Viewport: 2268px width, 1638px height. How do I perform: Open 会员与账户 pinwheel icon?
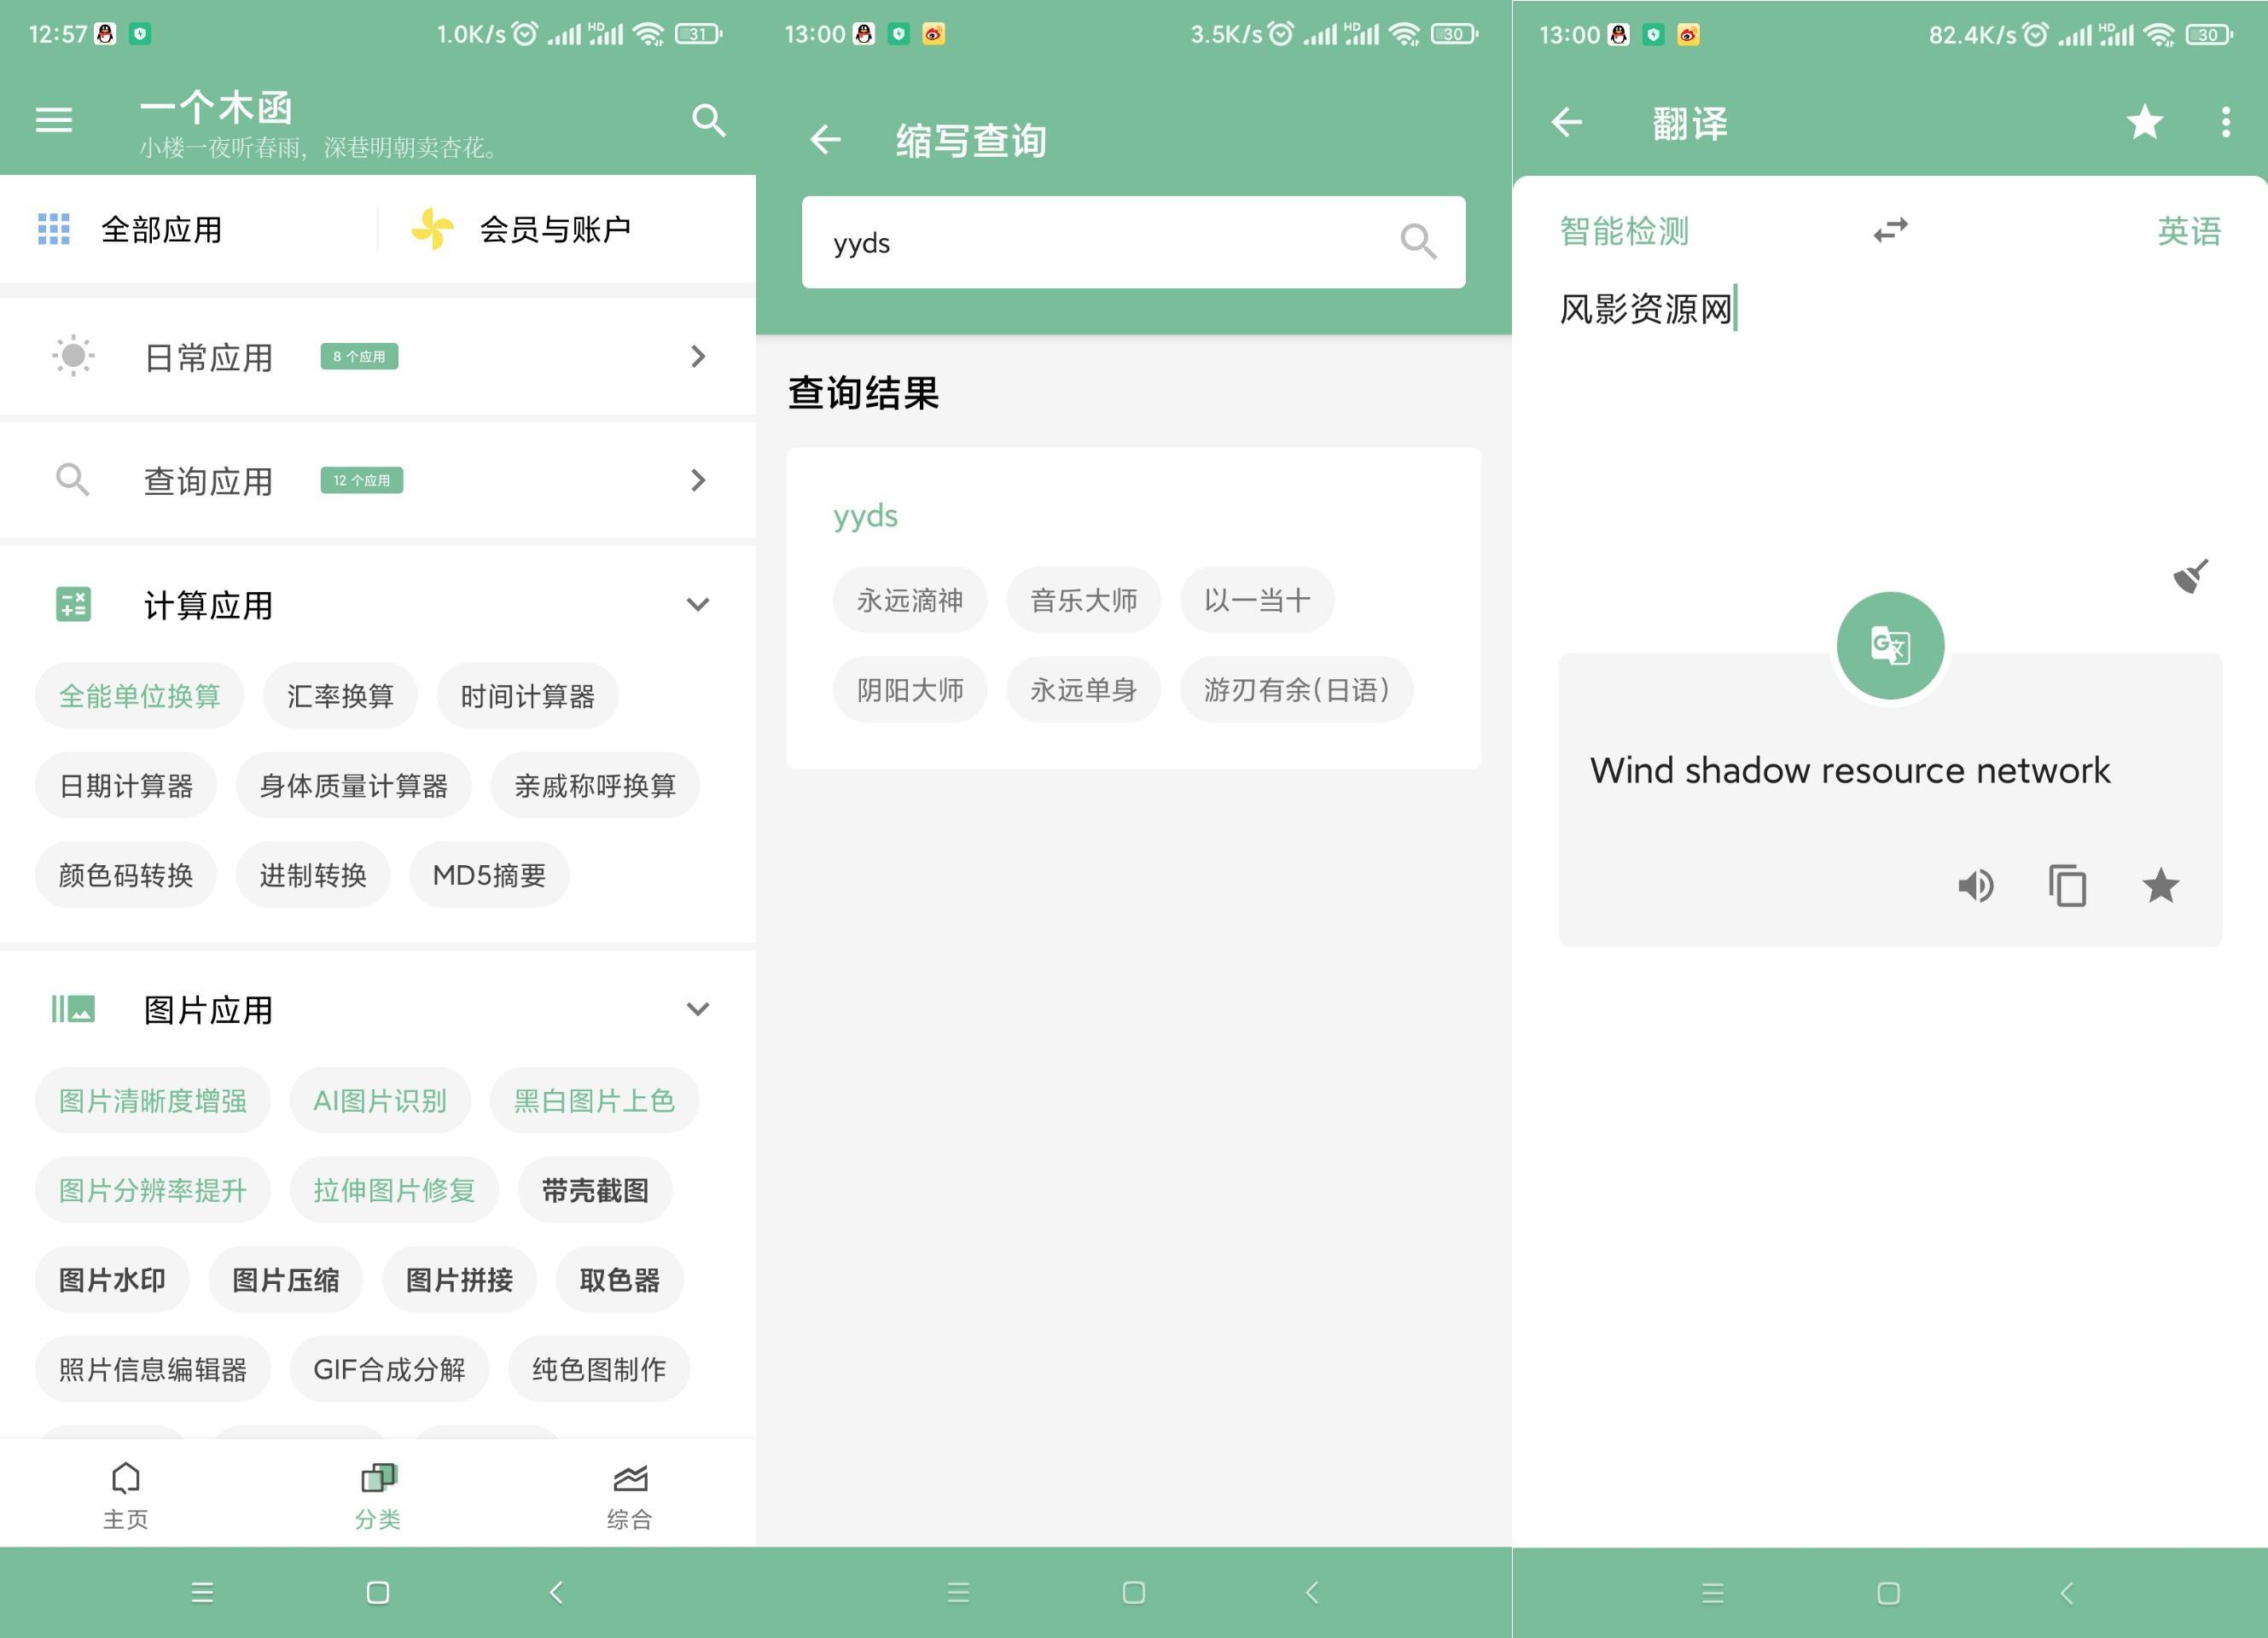coord(433,229)
